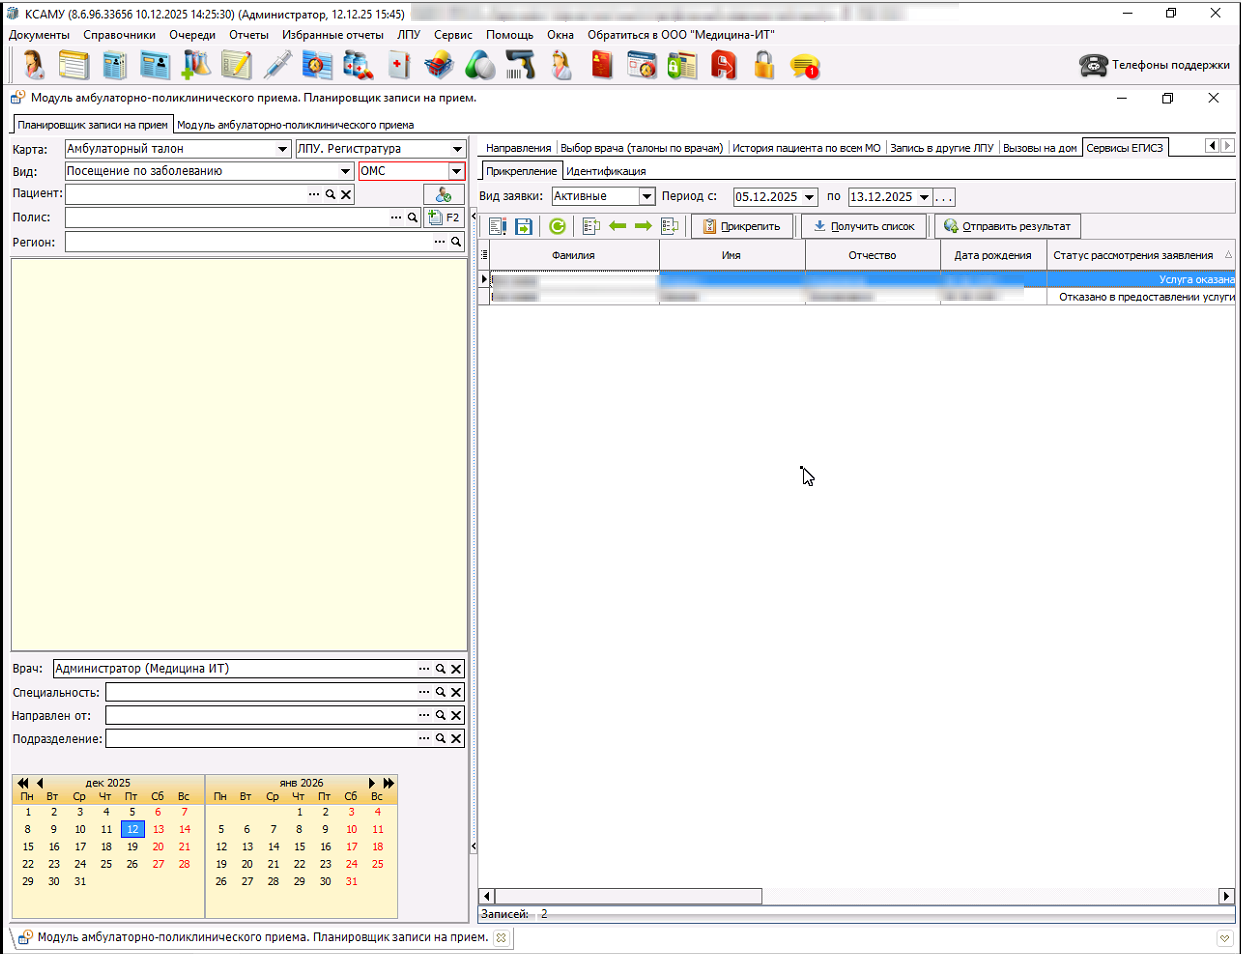Open the Отчеты menu
This screenshot has width=1241, height=954.
(x=248, y=35)
